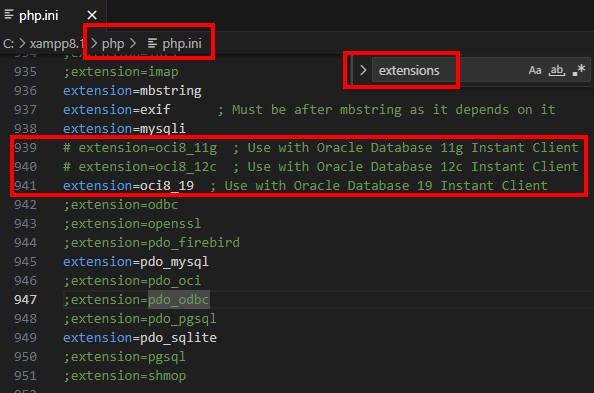Click 'extension=exif' text
594x393 pixels.
pyautogui.click(x=117, y=110)
